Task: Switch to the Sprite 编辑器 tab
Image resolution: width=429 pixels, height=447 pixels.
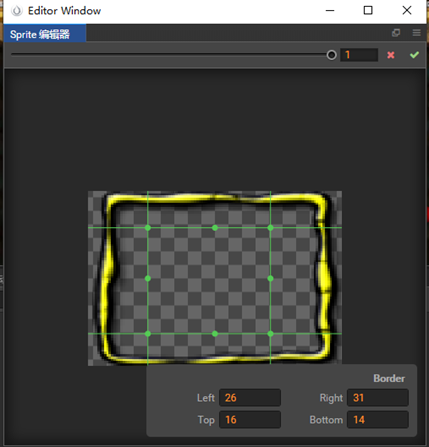Action: coord(45,34)
